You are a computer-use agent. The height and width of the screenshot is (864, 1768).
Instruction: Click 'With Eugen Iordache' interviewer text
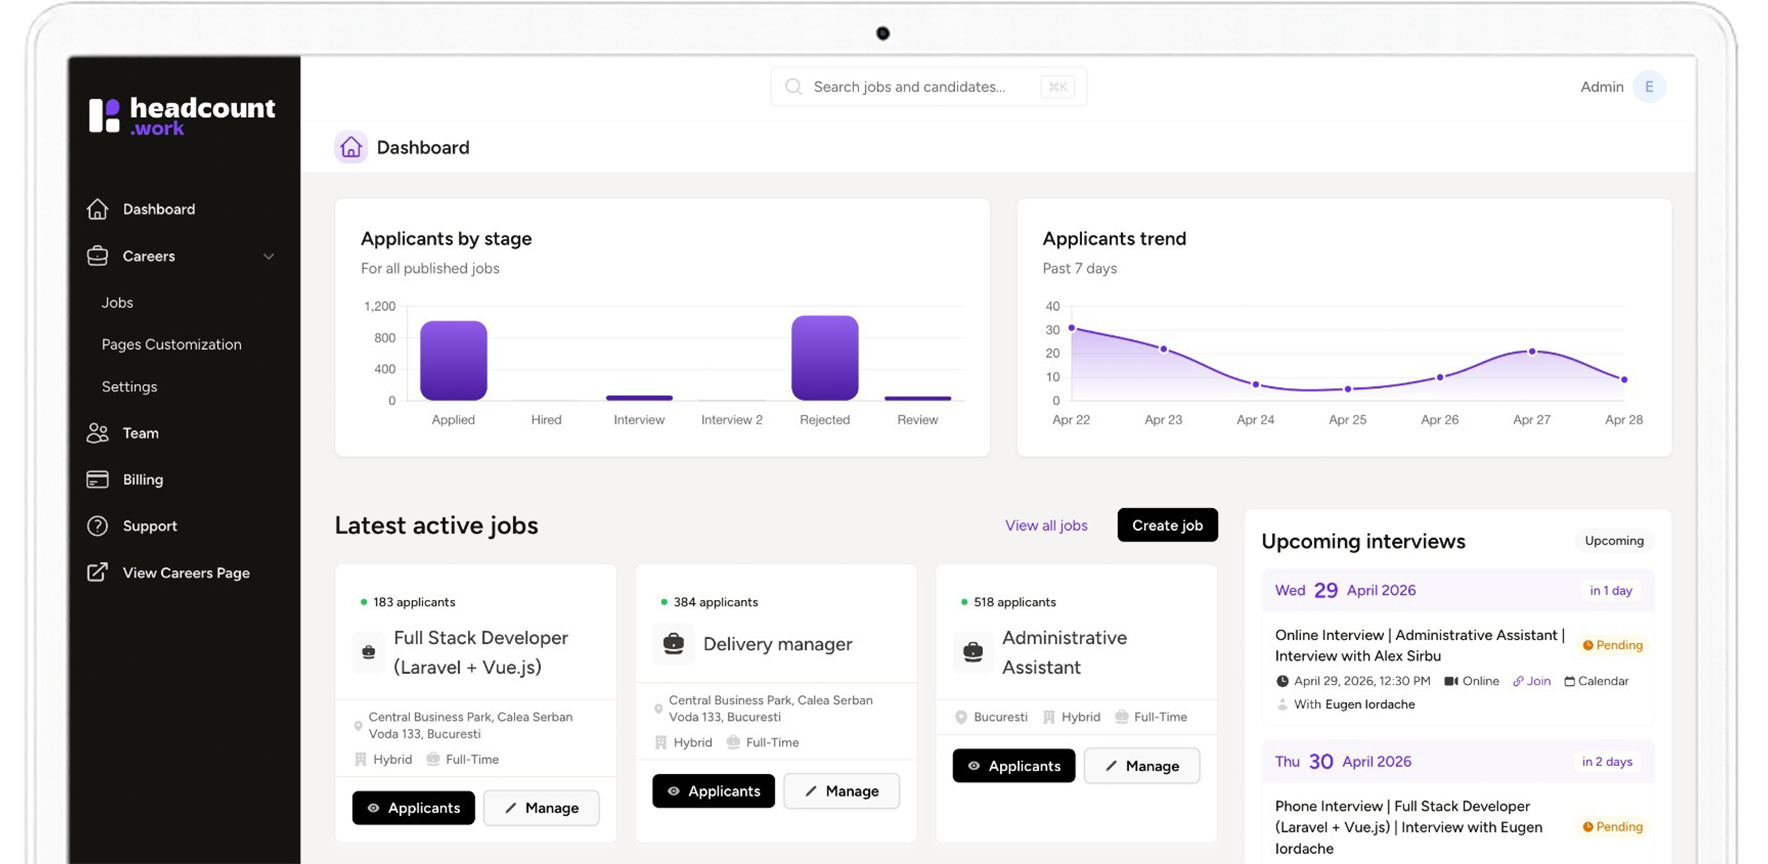pyautogui.click(x=1354, y=704)
